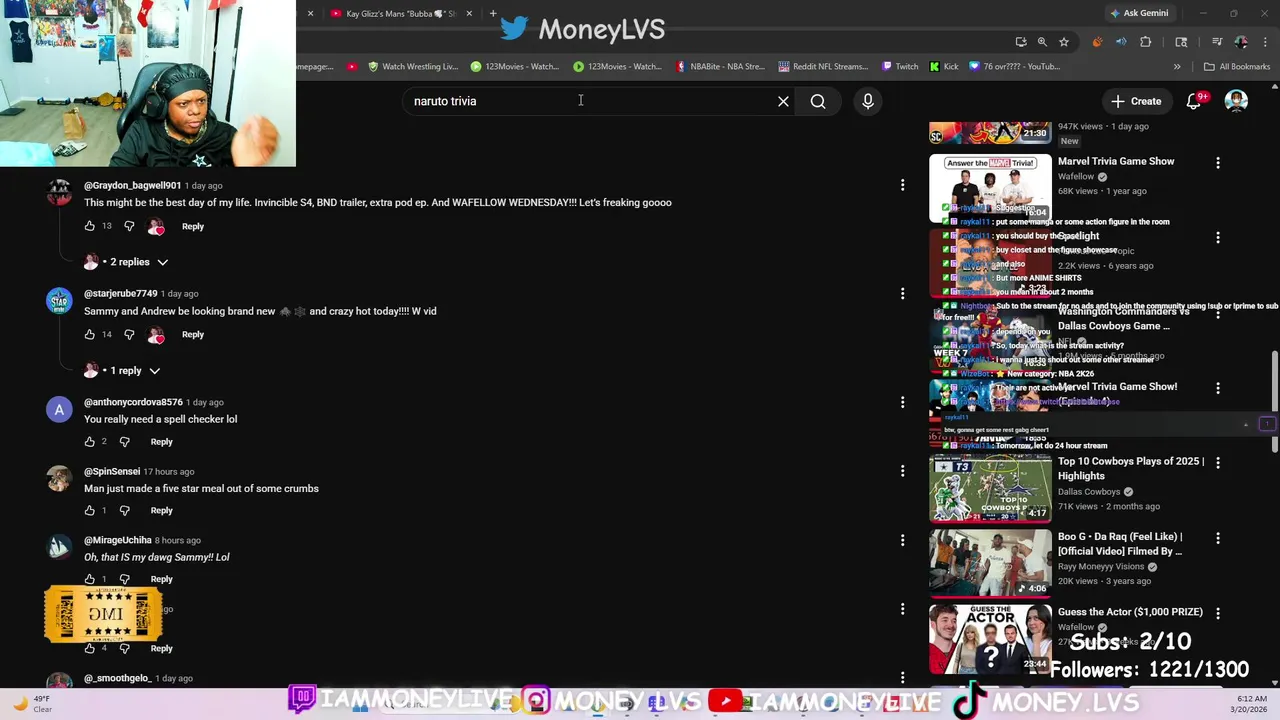Open the 76 ovr???? YouTube bookmark
1280x720 pixels.
(1014, 66)
